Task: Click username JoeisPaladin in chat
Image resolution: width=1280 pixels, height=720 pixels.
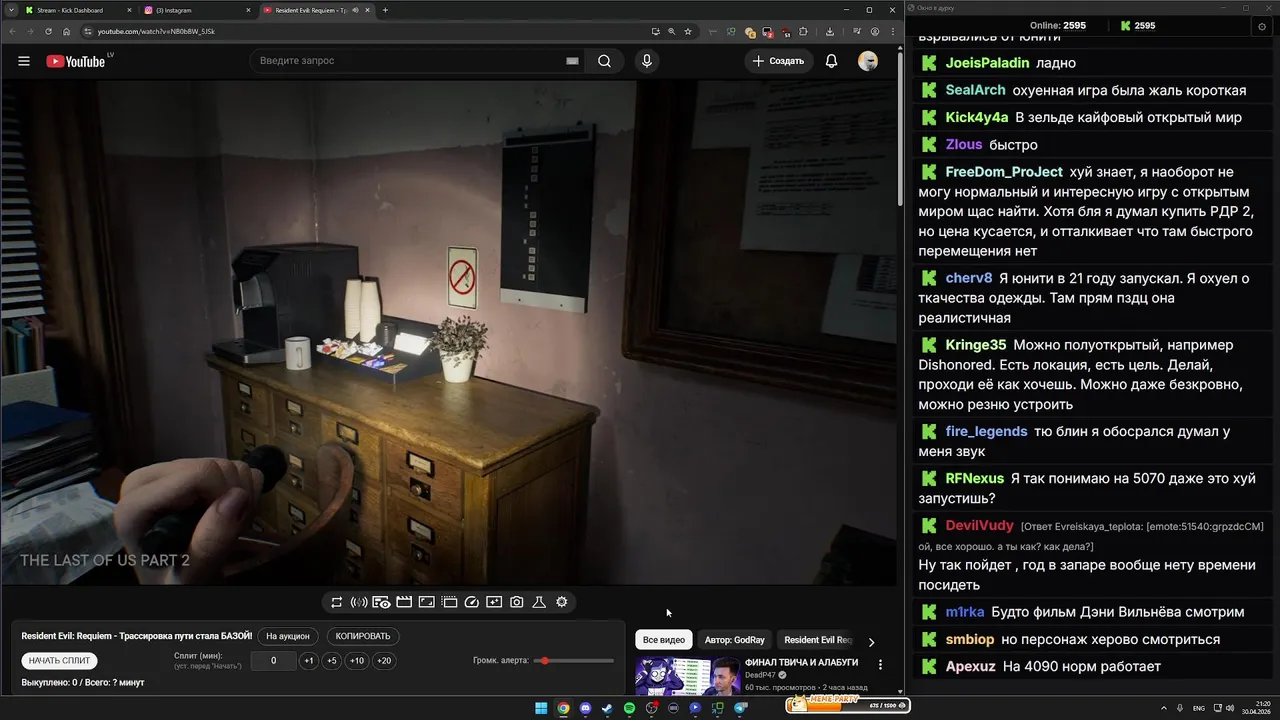Action: (987, 63)
